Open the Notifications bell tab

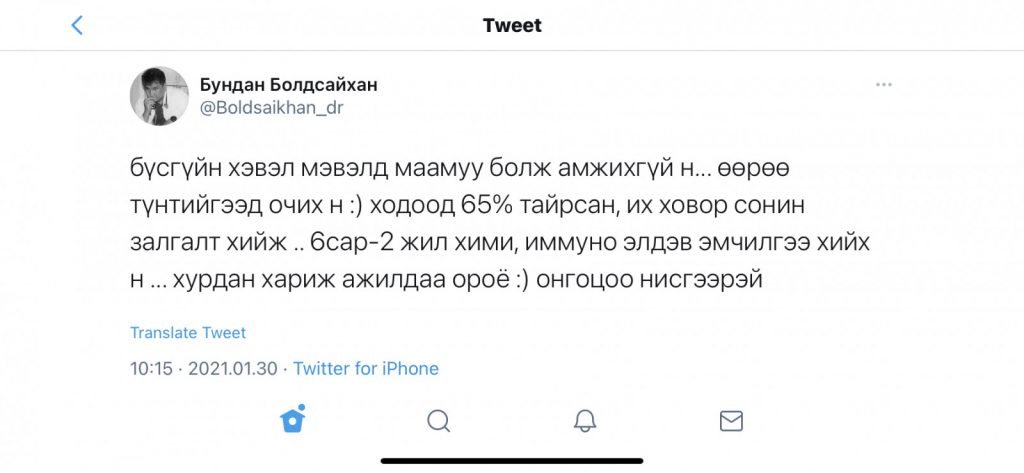coord(585,421)
